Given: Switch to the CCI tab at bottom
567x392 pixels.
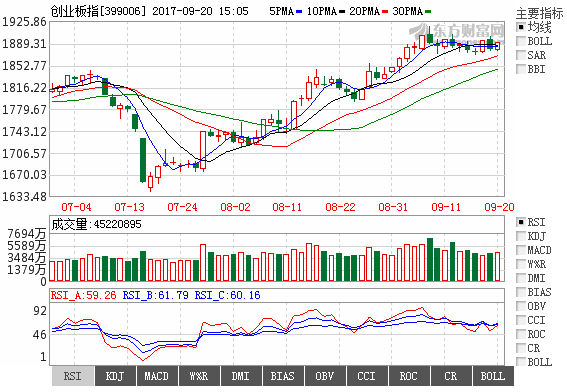Looking at the screenshot, I should pyautogui.click(x=367, y=376).
